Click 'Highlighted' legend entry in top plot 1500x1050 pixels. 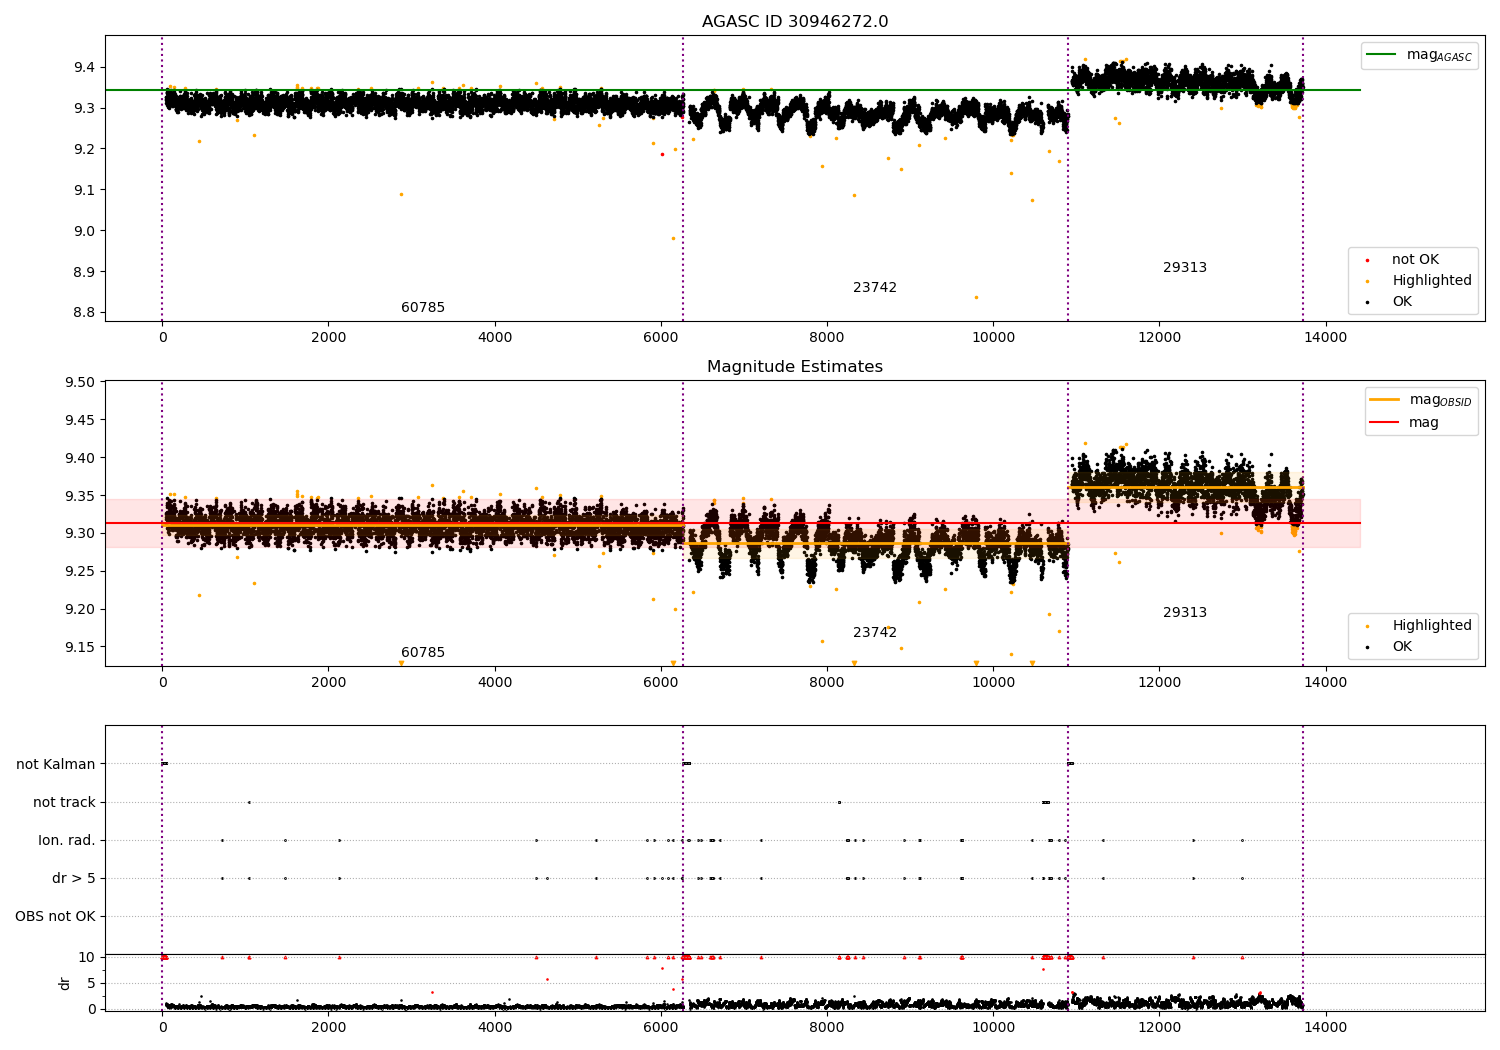point(1432,281)
